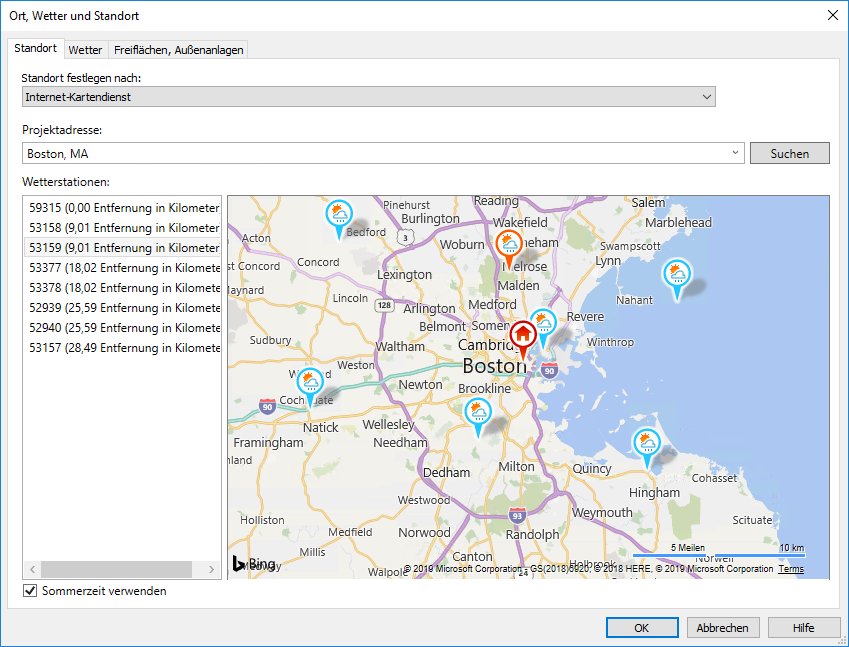Viewport: 849px width, 647px height.
Task: Select weather station 52940 in the list
Action: click(122, 328)
